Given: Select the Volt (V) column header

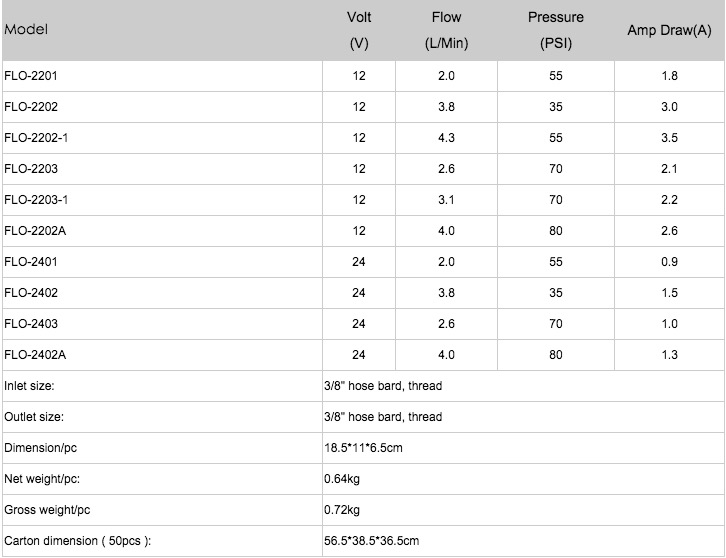Looking at the screenshot, I should (x=359, y=30).
